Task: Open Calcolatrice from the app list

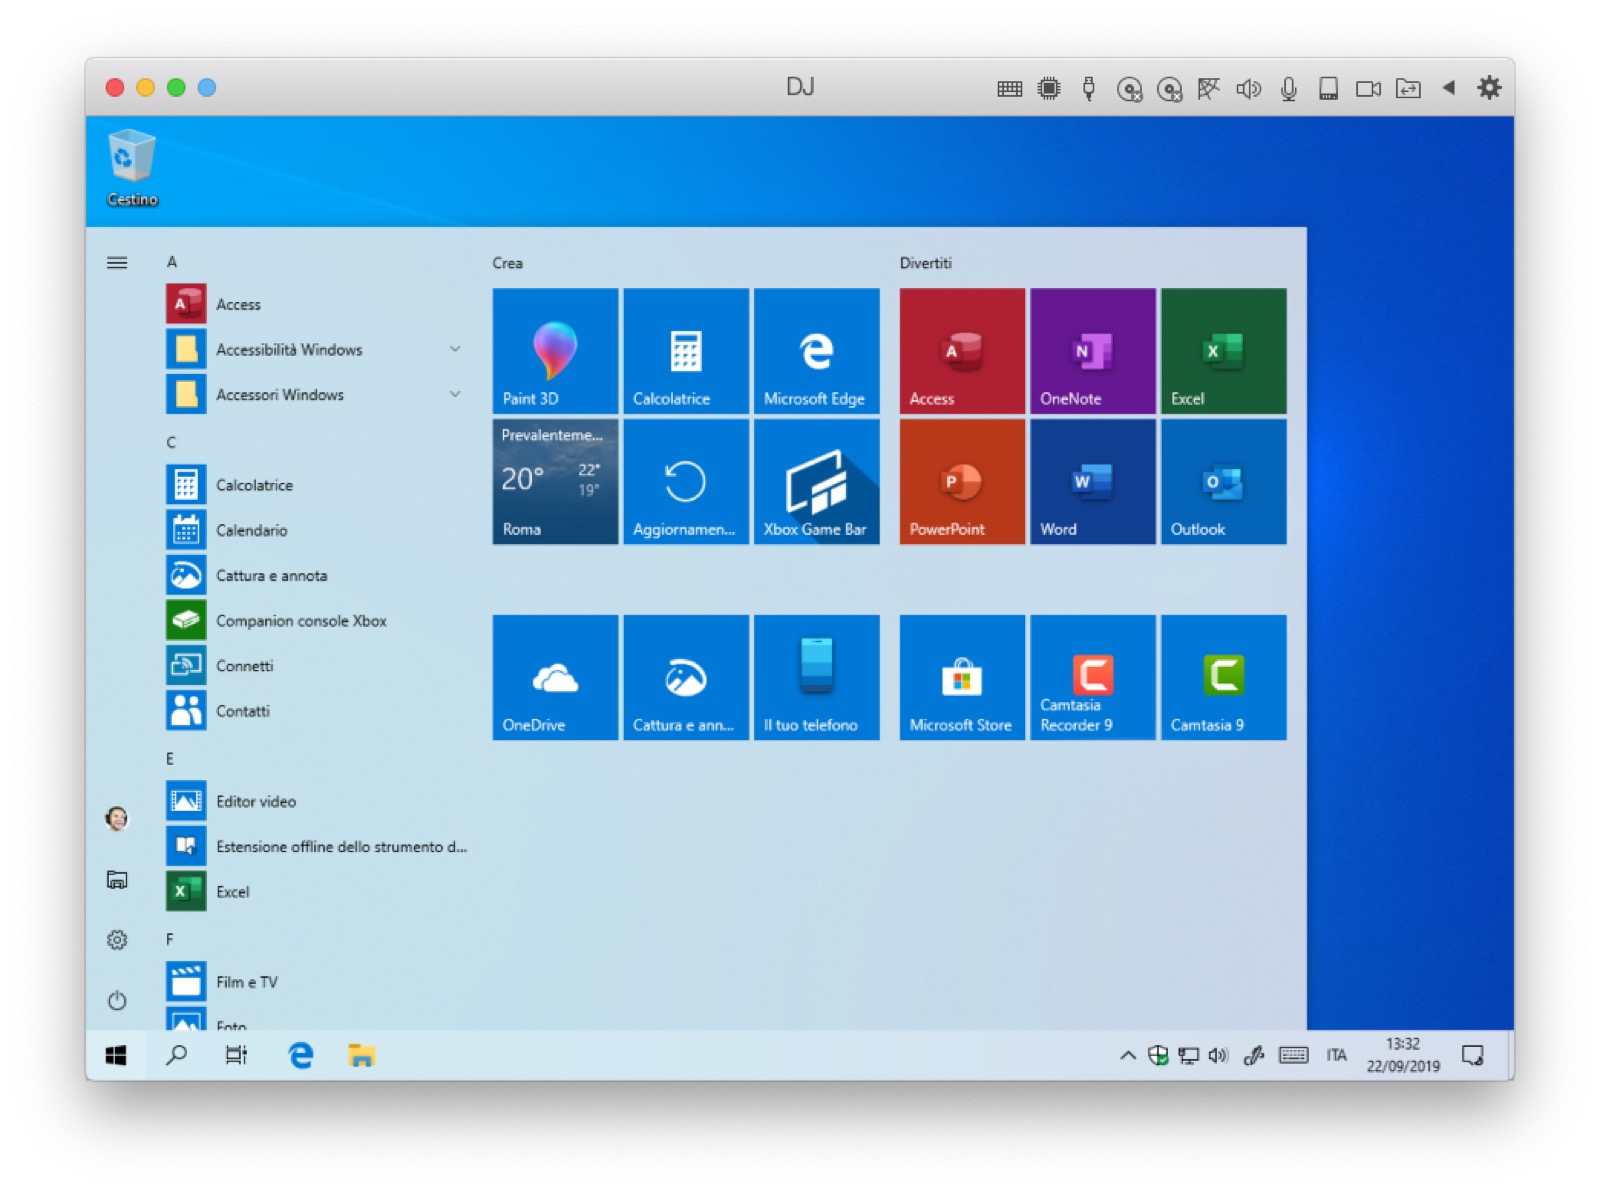Action: click(x=317, y=485)
